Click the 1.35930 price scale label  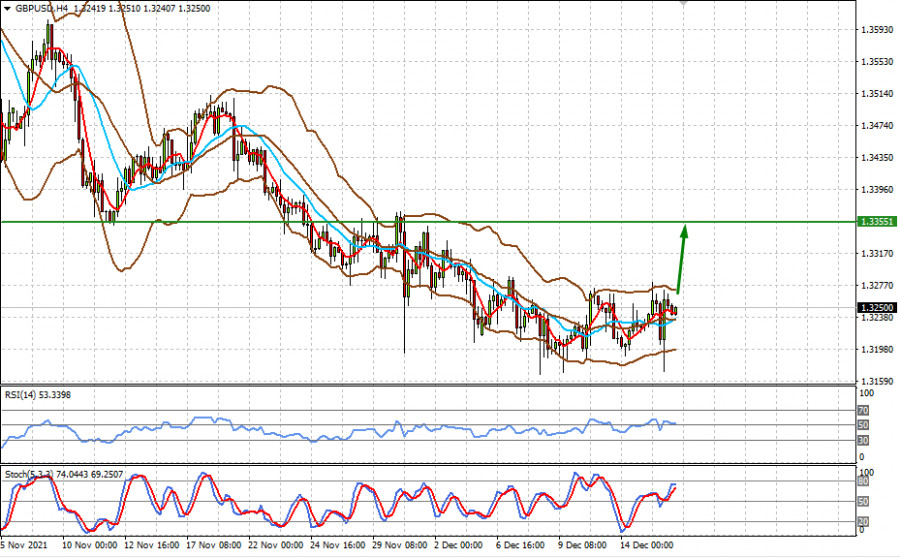pyautogui.click(x=876, y=30)
